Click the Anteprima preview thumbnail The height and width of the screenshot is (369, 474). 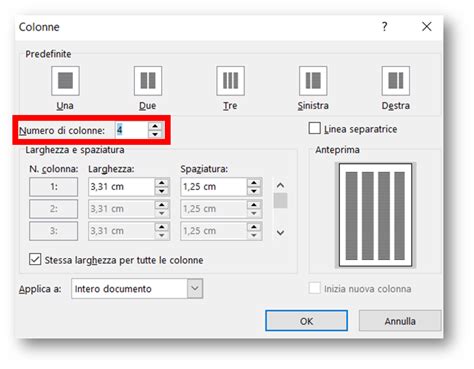point(375,215)
